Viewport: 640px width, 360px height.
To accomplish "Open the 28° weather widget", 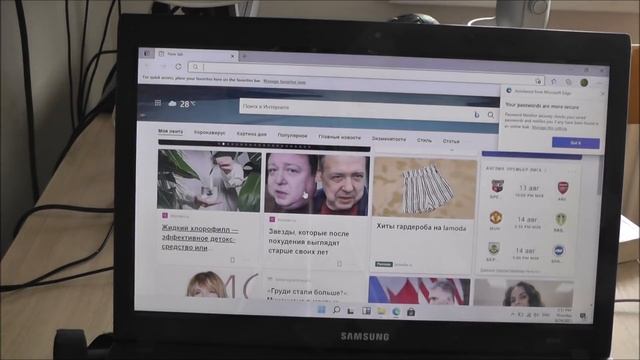I will [x=182, y=104].
